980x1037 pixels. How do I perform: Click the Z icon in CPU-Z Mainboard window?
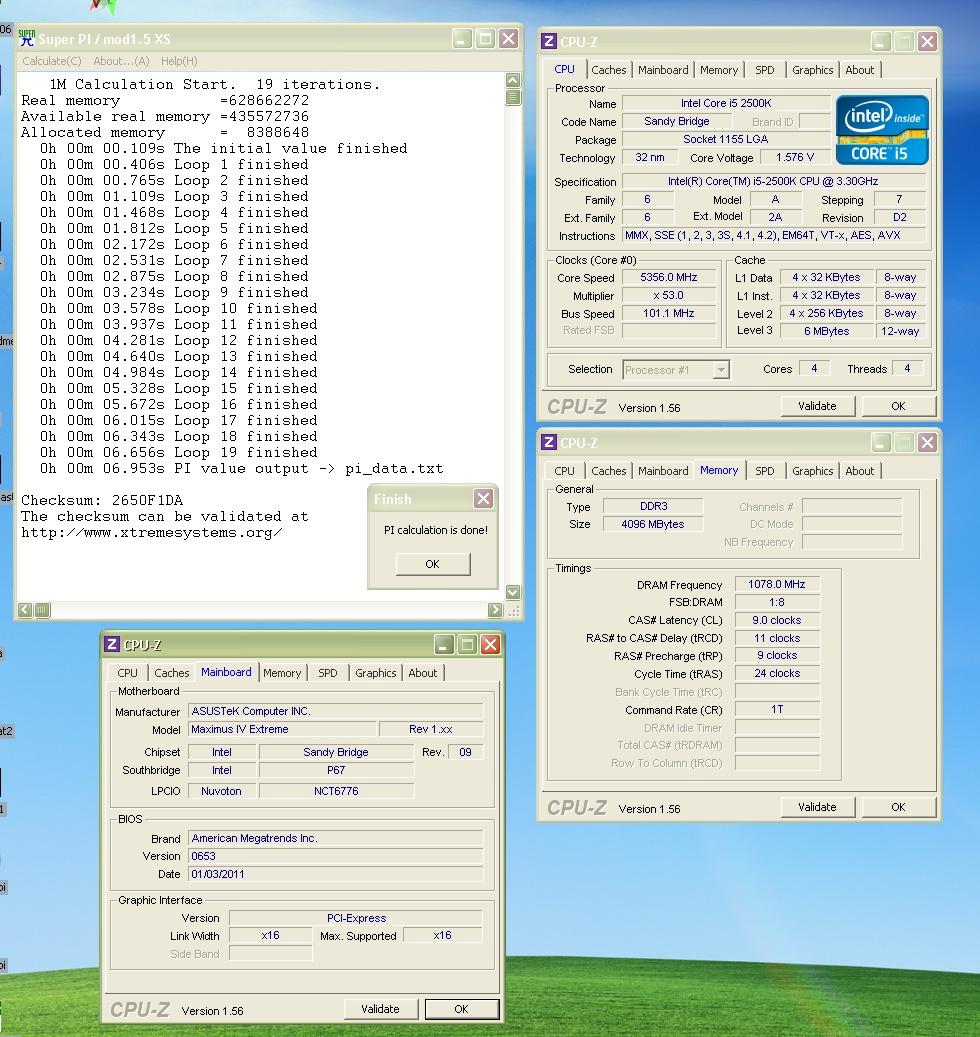coord(112,644)
